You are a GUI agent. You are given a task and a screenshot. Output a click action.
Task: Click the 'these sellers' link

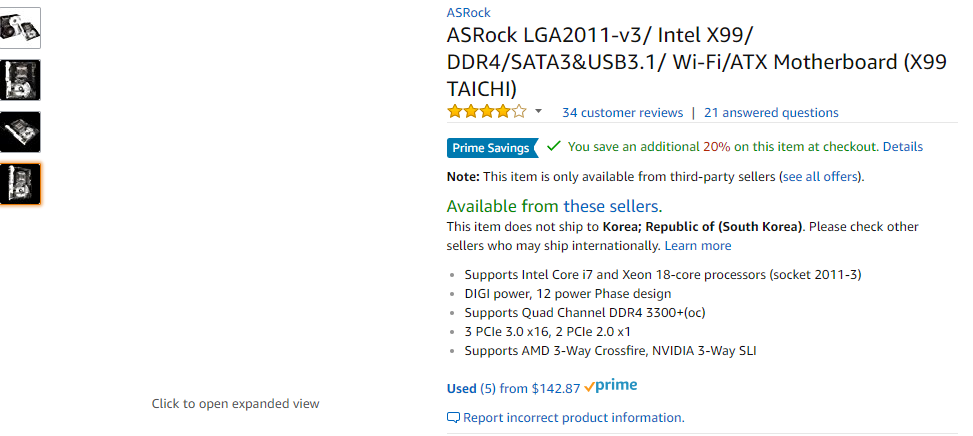point(612,206)
